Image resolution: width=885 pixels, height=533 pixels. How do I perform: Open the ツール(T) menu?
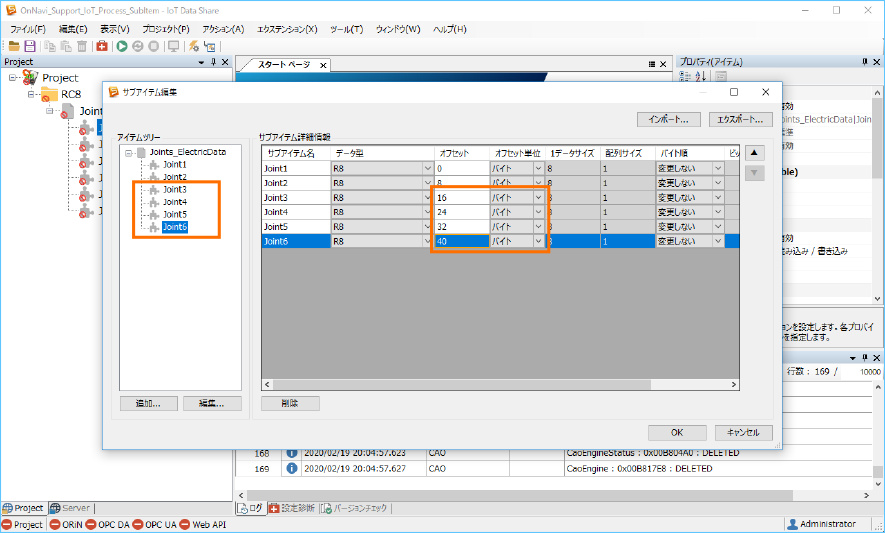[345, 29]
